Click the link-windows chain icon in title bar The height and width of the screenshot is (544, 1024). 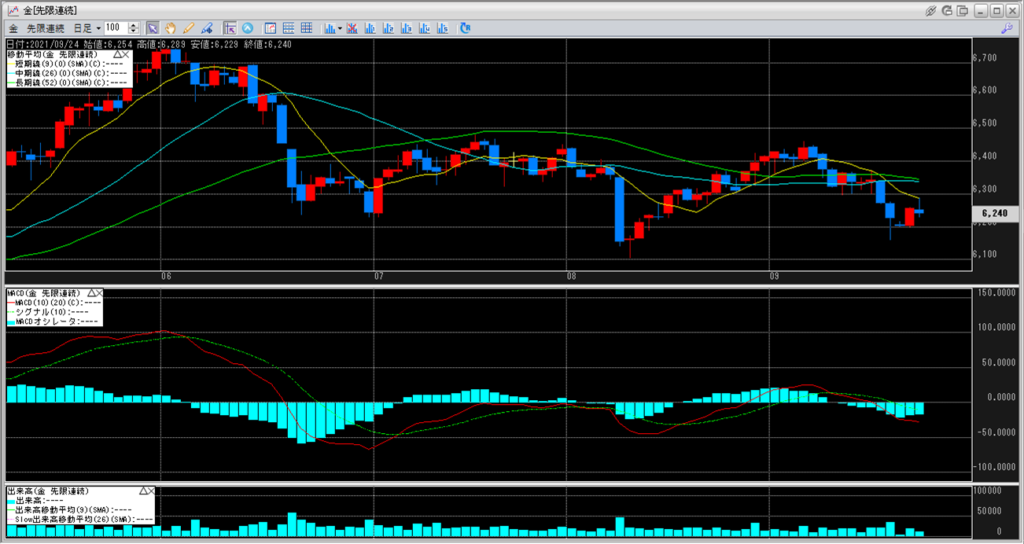coord(931,10)
